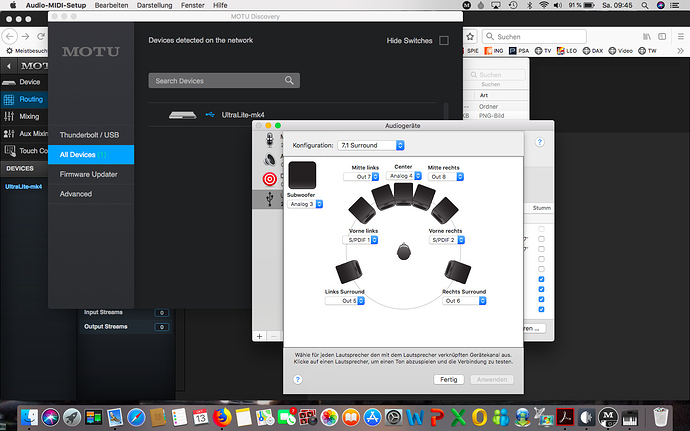Uncheck the bottommost checked Stumm checkbox
Image resolution: width=690 pixels, height=431 pixels.
click(x=541, y=309)
